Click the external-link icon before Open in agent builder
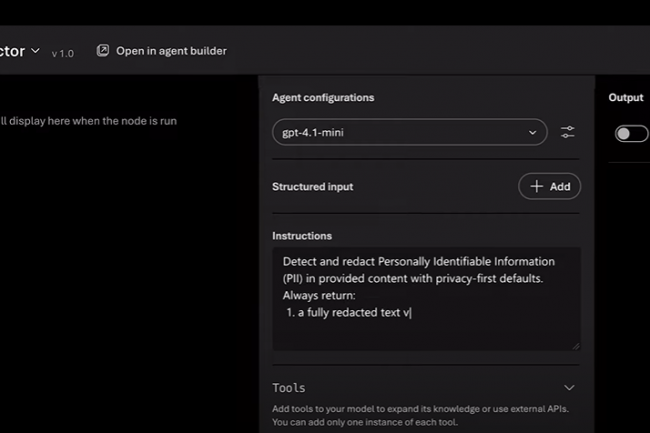 coord(103,50)
